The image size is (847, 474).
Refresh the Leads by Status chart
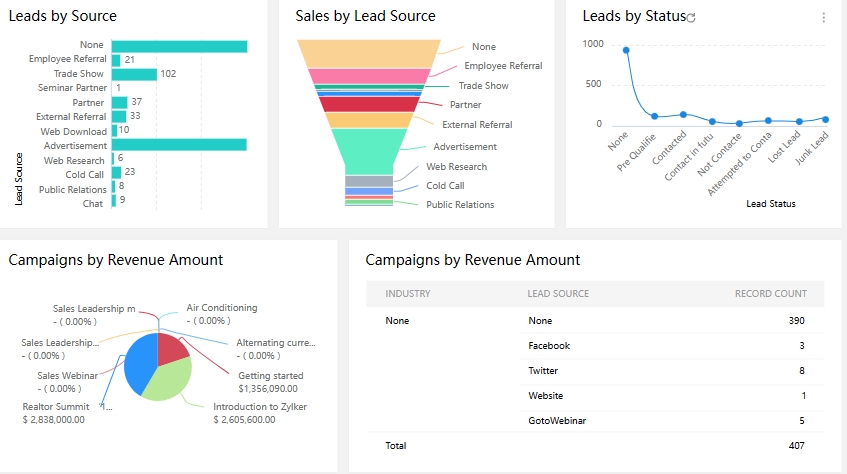691,18
